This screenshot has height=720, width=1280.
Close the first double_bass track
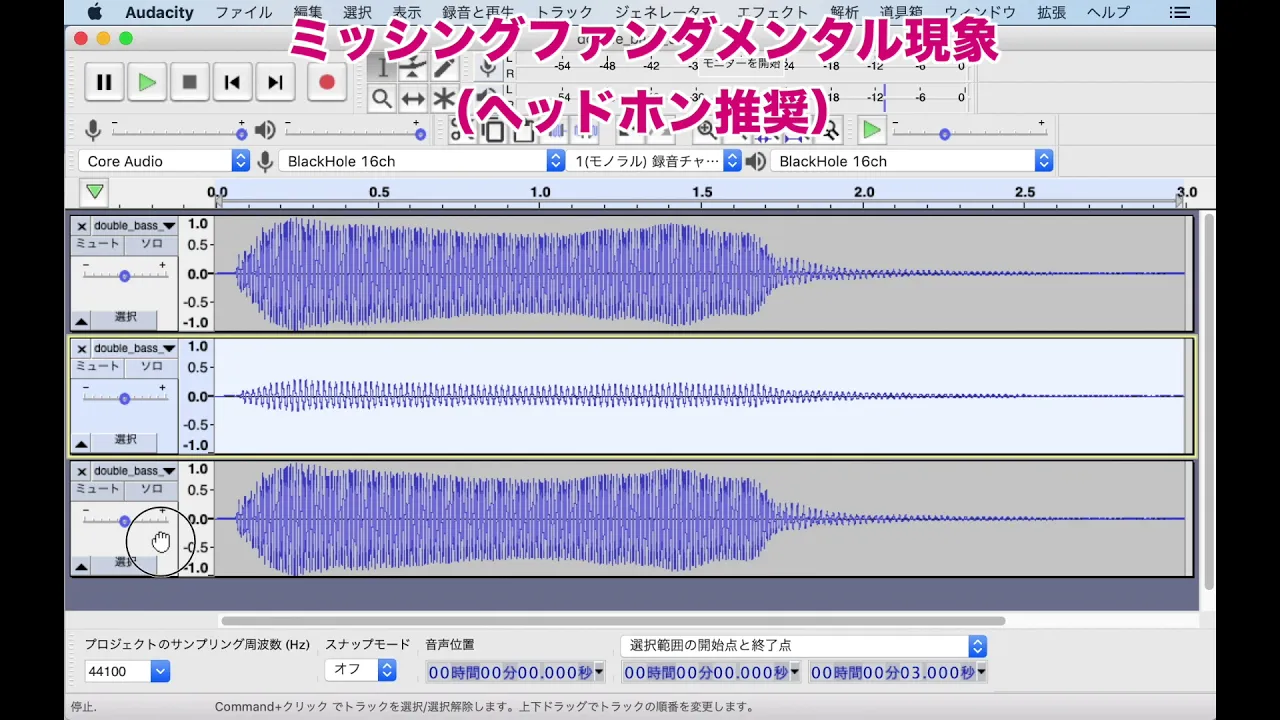[x=82, y=226]
